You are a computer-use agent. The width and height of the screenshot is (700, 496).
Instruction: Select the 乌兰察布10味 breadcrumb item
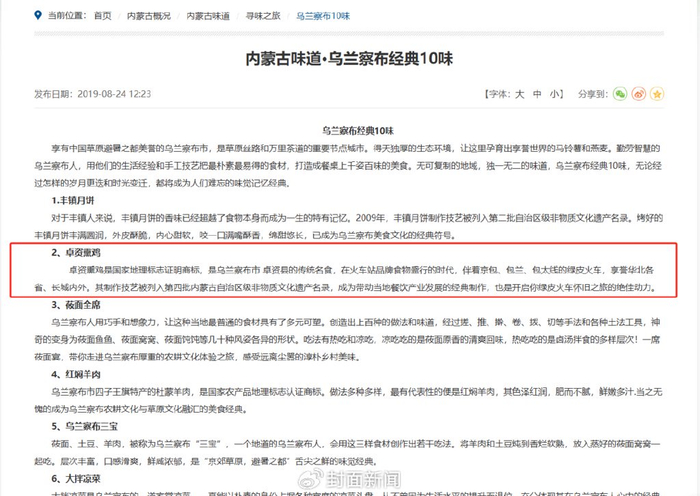pyautogui.click(x=323, y=16)
